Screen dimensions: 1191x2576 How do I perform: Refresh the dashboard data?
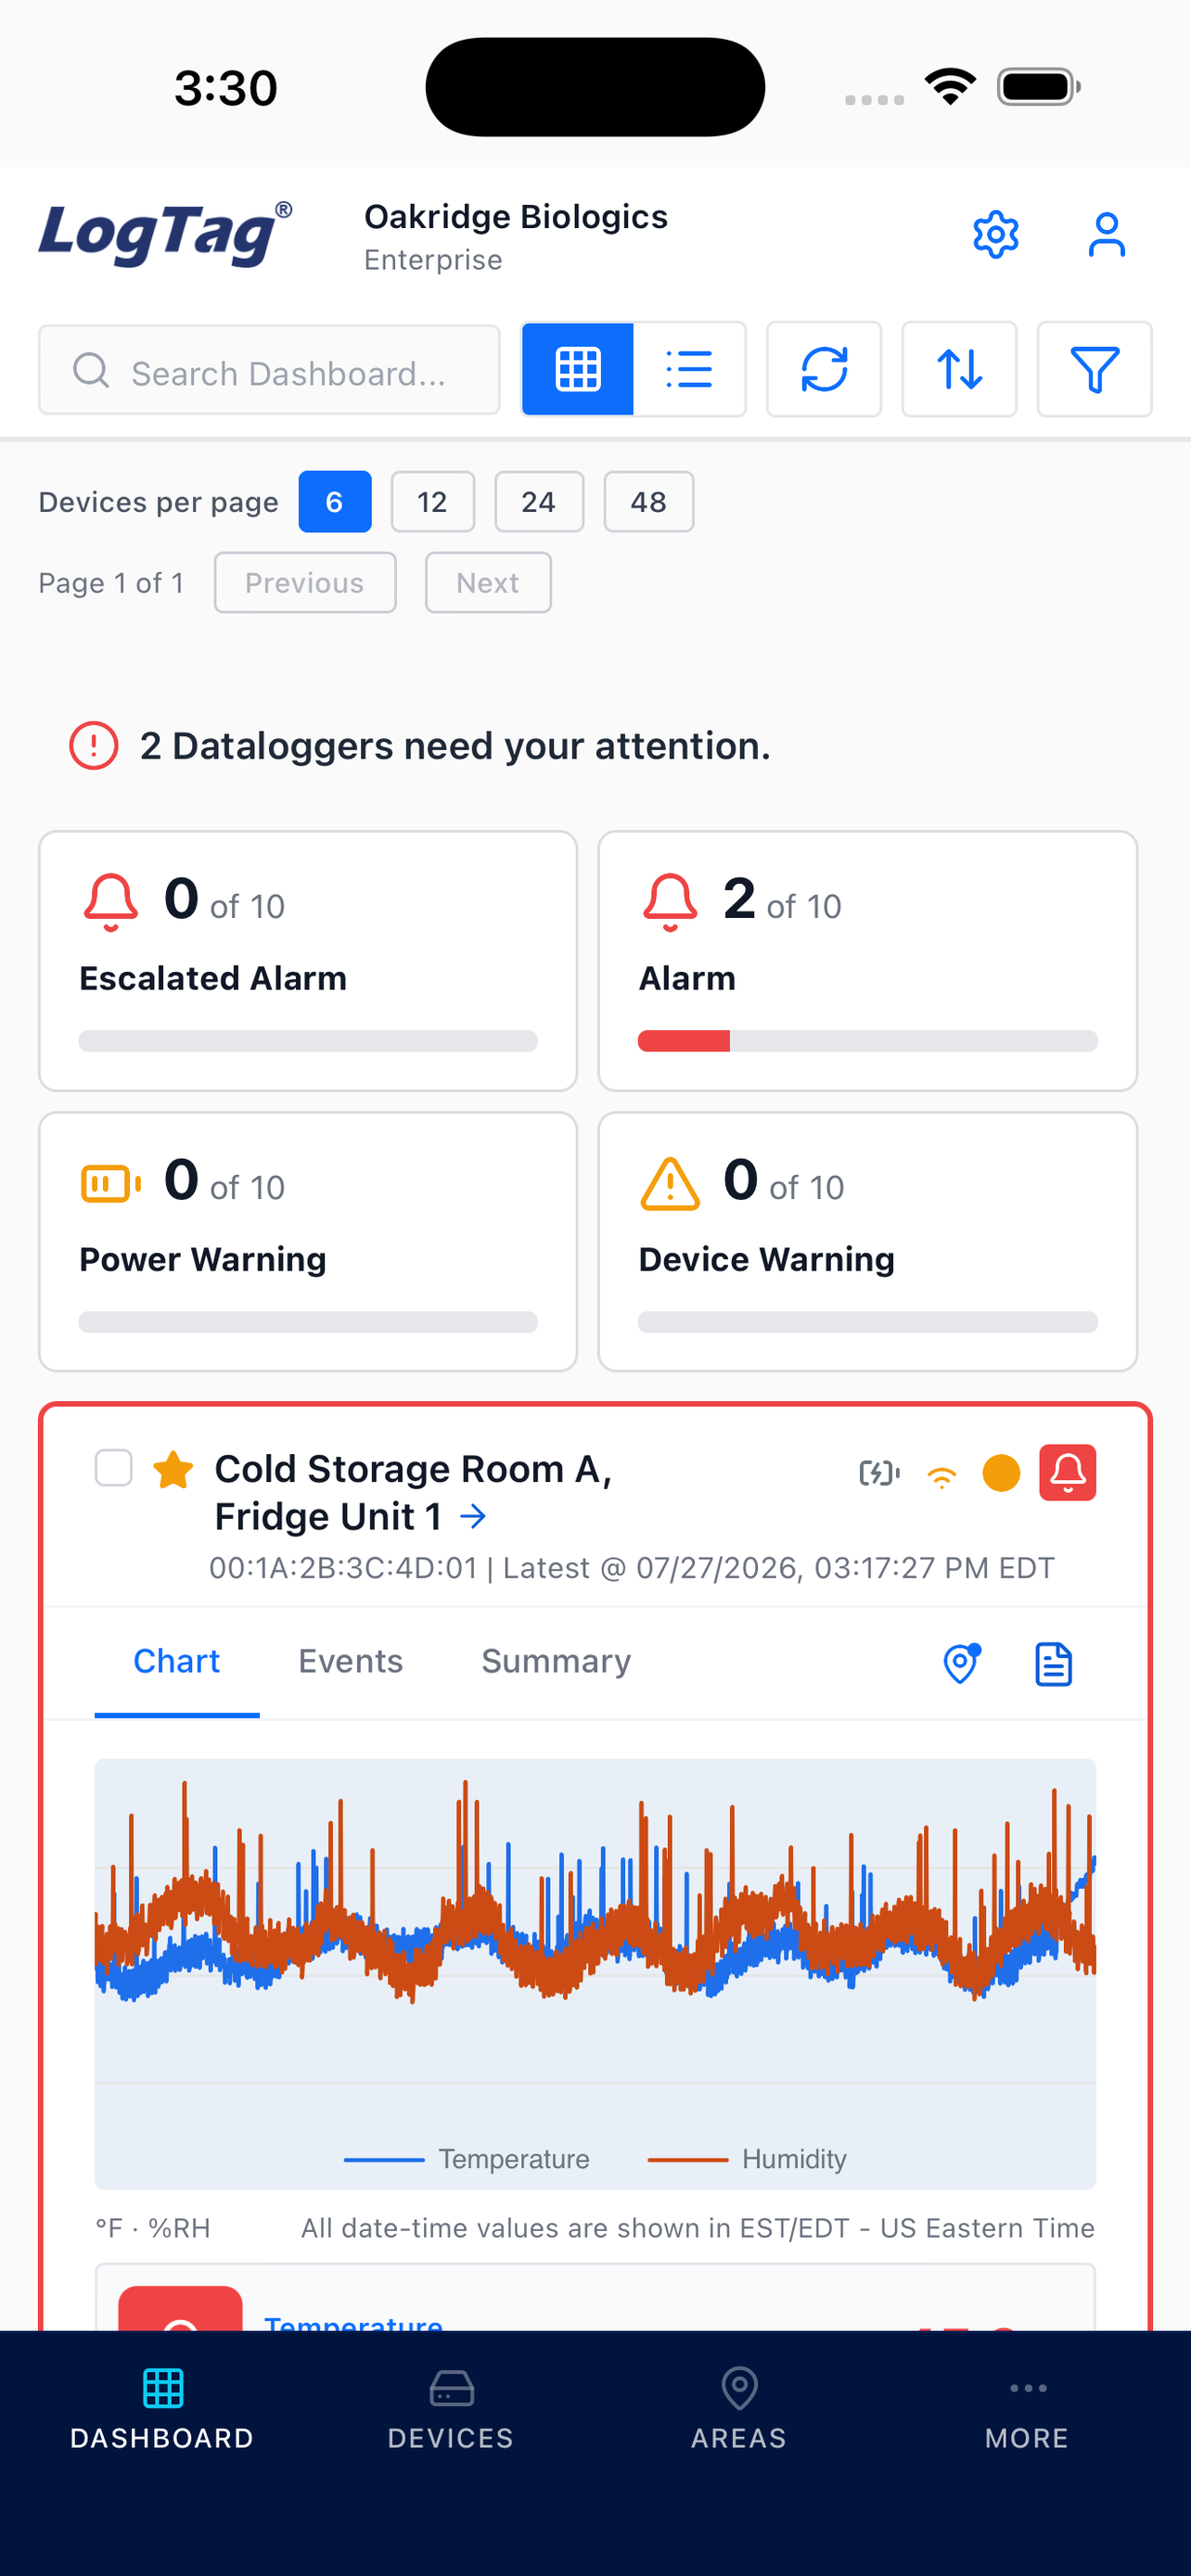click(823, 369)
